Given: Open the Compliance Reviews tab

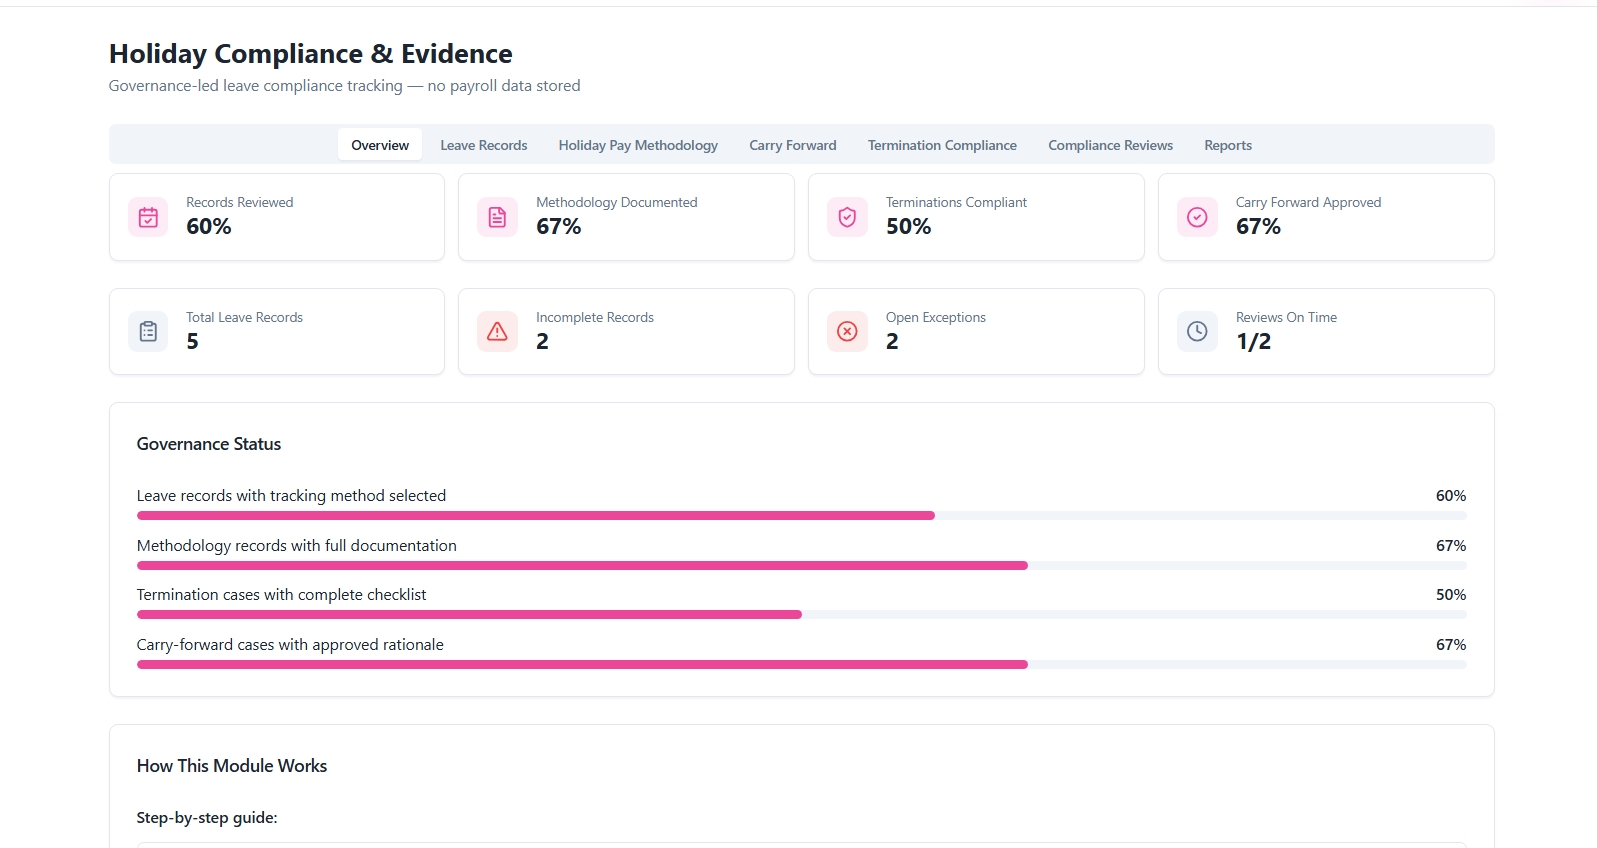Looking at the screenshot, I should point(1110,145).
